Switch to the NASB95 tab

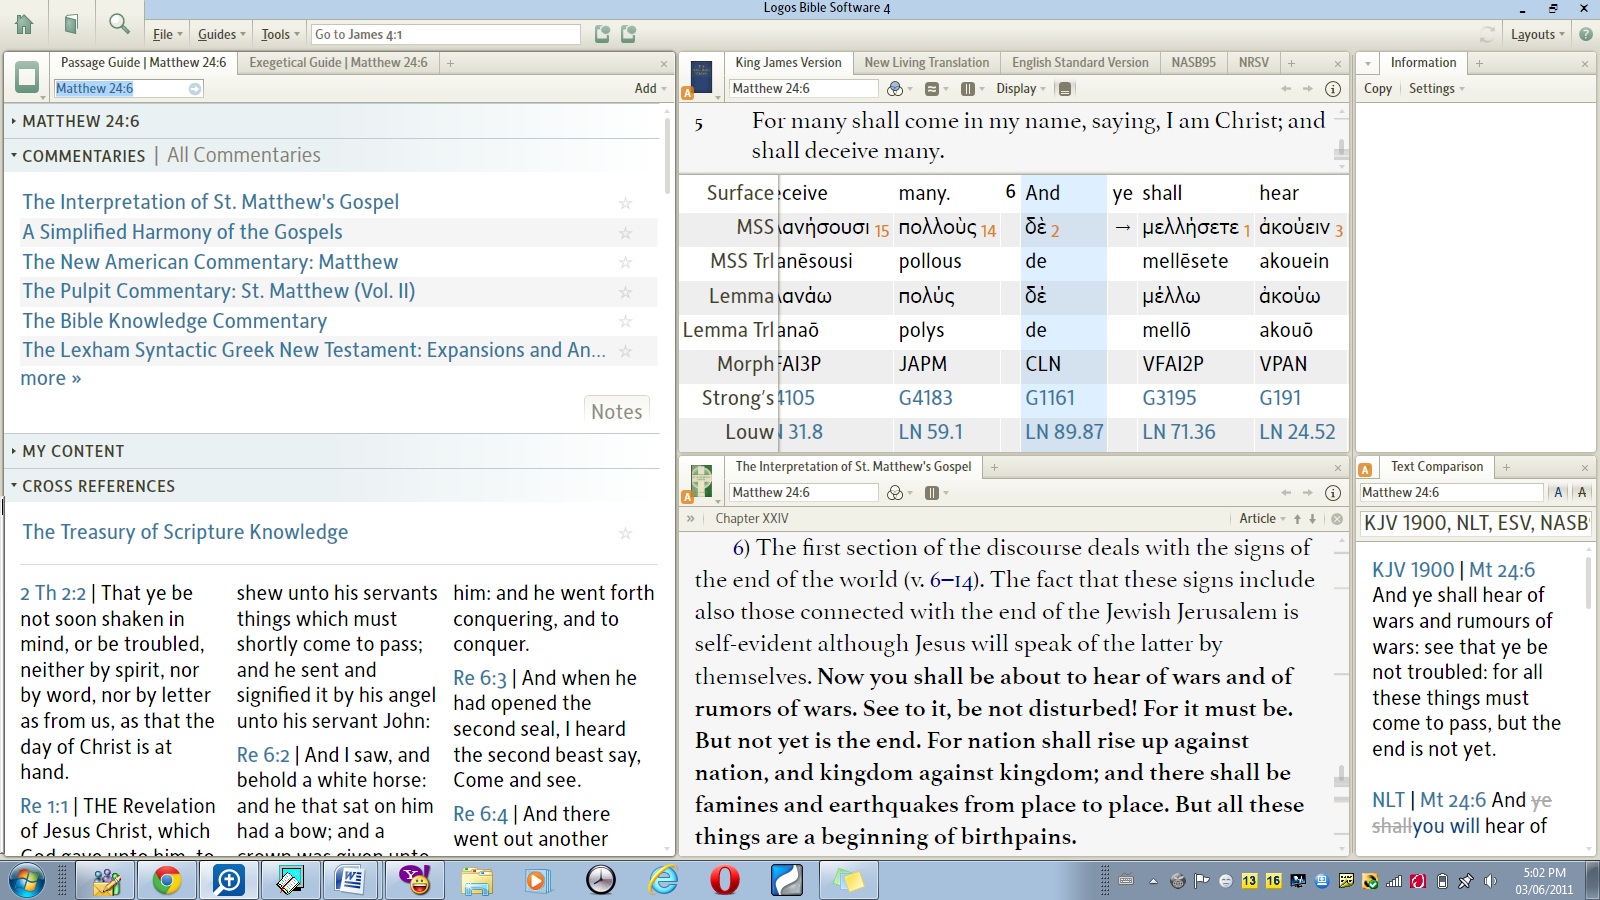(1194, 62)
